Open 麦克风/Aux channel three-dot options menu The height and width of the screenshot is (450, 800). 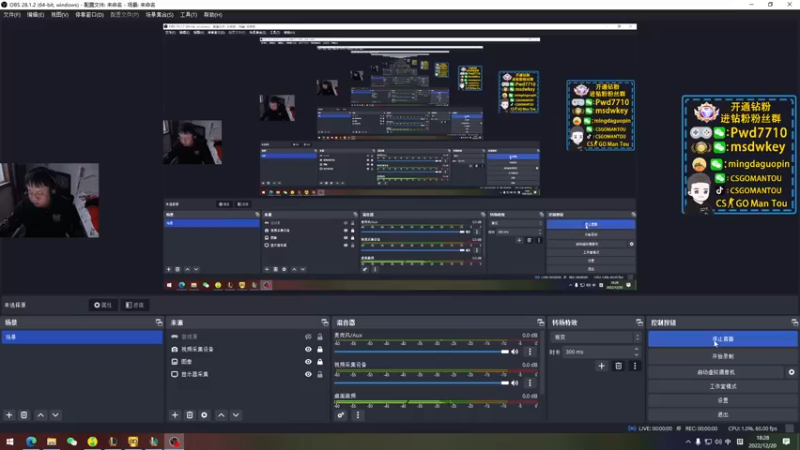pos(530,352)
